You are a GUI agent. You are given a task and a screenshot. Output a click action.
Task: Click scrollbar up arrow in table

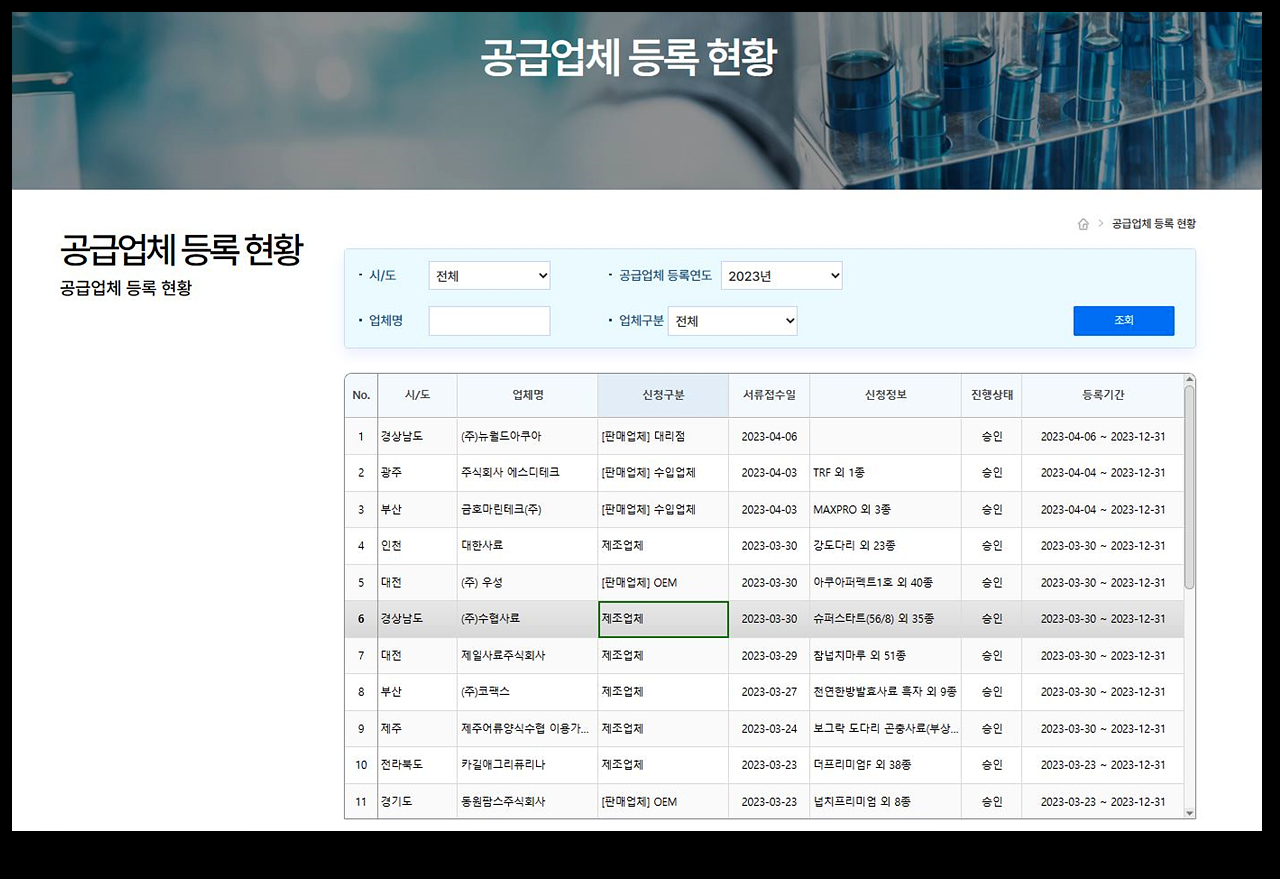pos(1189,380)
